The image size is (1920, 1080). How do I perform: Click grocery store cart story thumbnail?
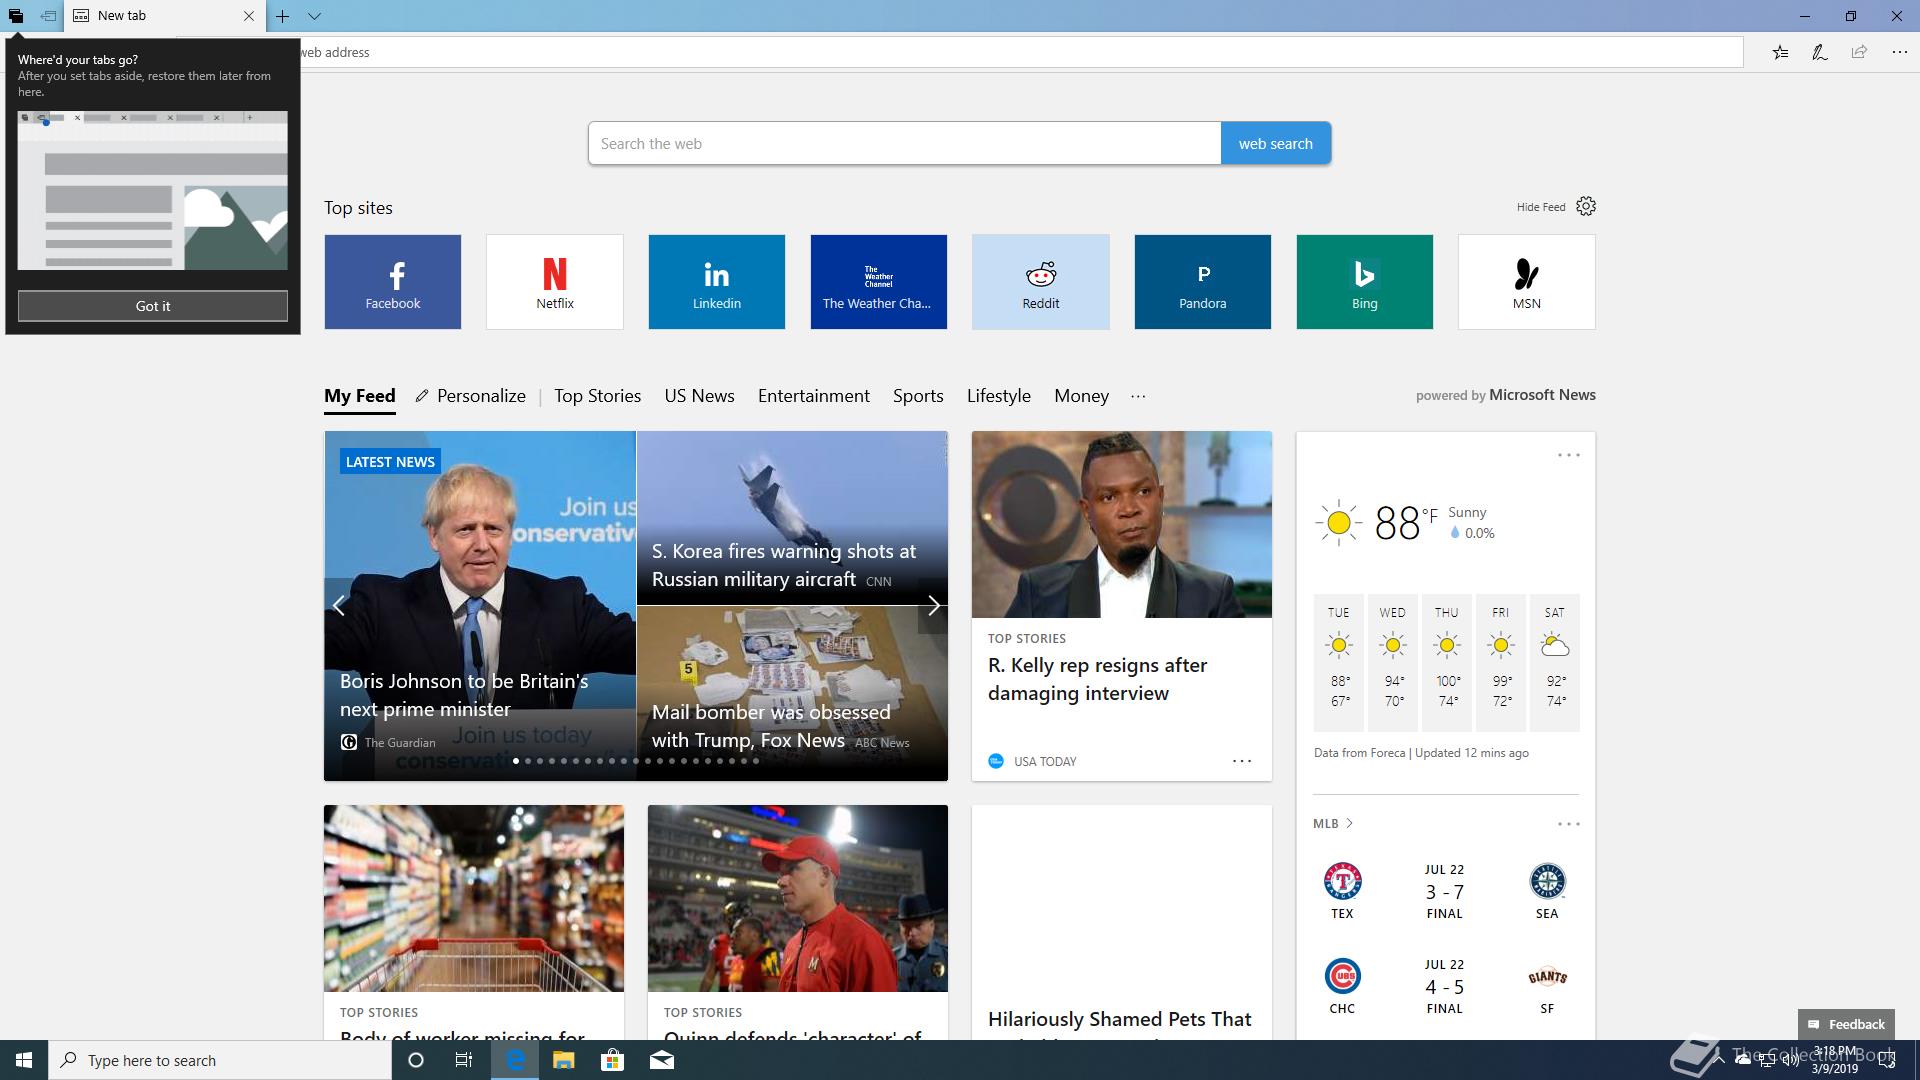tap(474, 898)
